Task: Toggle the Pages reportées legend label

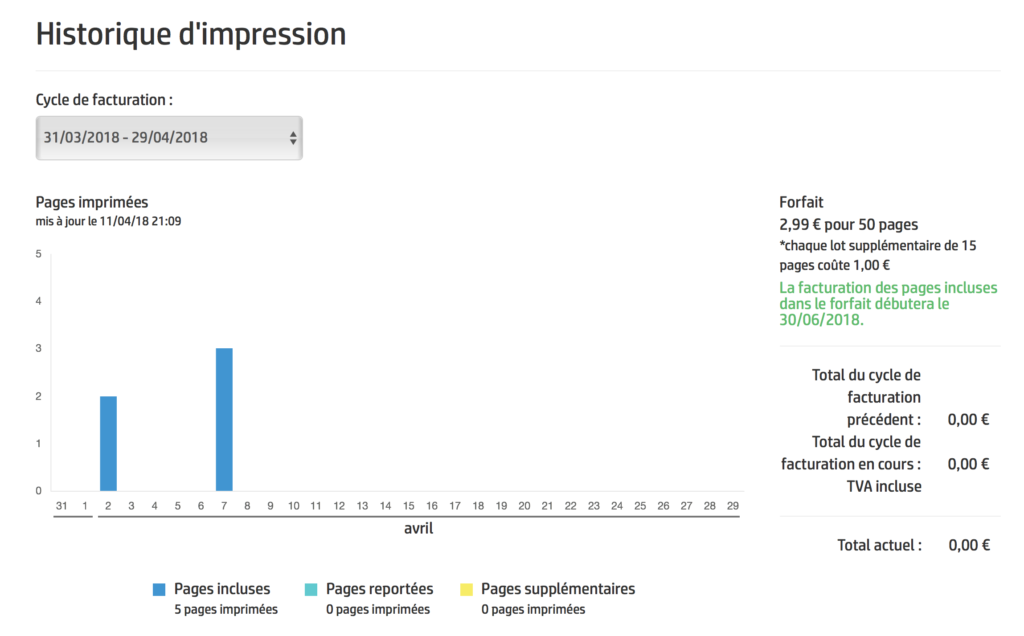Action: click(x=379, y=589)
